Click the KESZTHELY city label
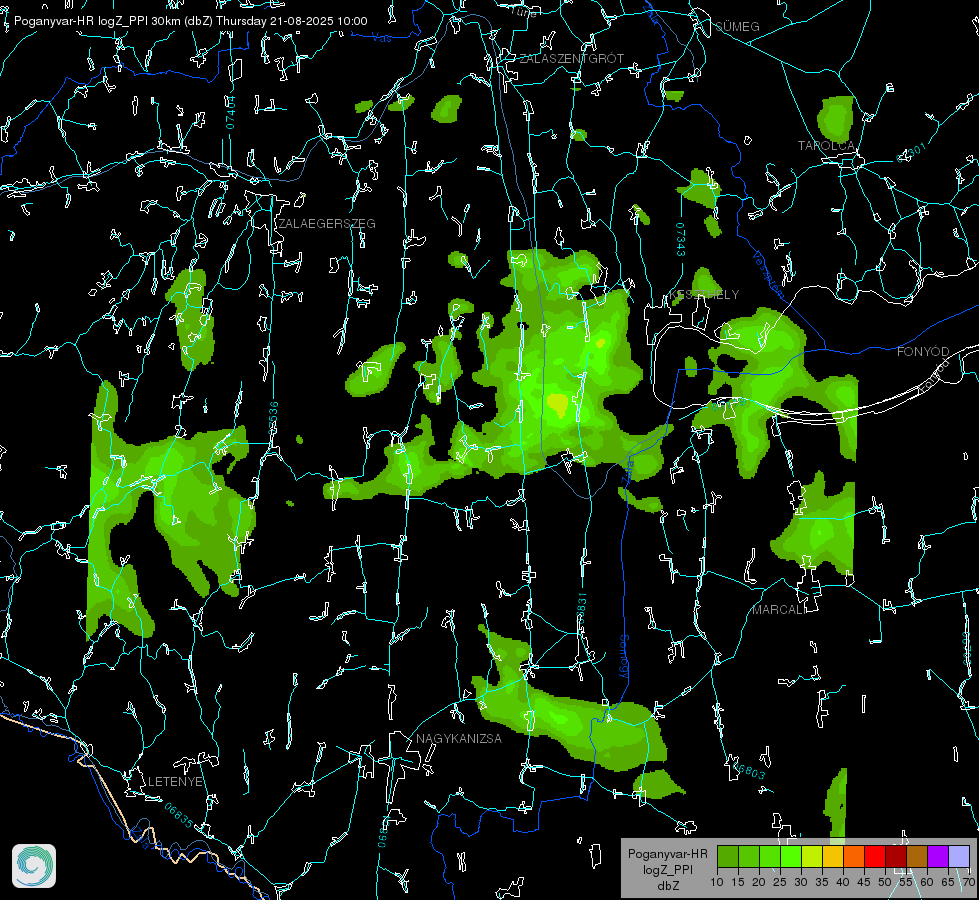979x900 pixels. [x=704, y=294]
